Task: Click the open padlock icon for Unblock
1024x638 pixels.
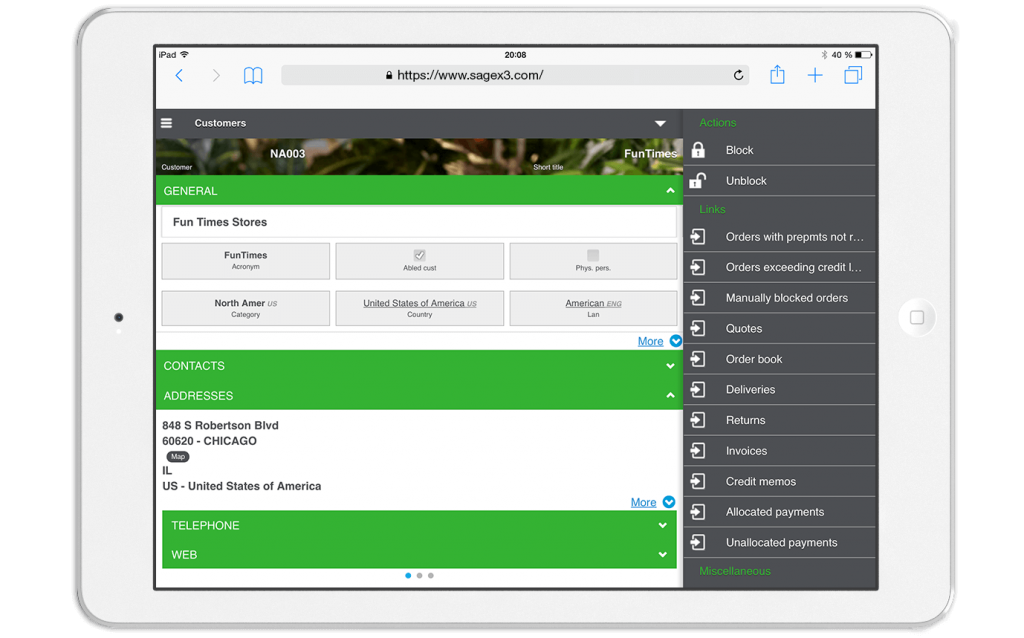Action: pos(698,181)
